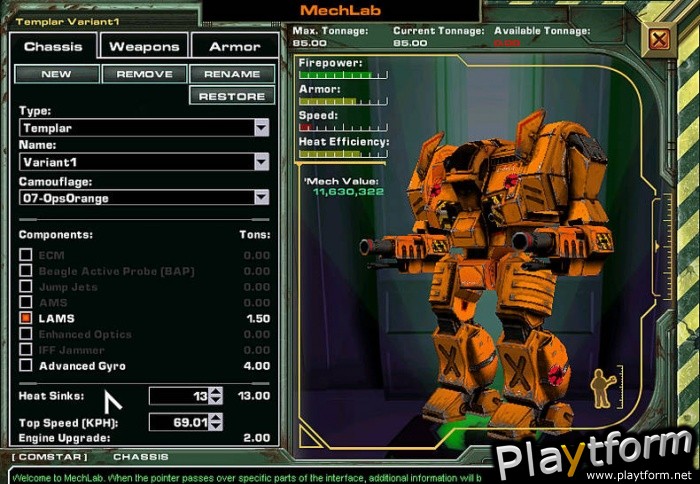Click the Top Speed value field
700x484 pixels.
[179, 422]
